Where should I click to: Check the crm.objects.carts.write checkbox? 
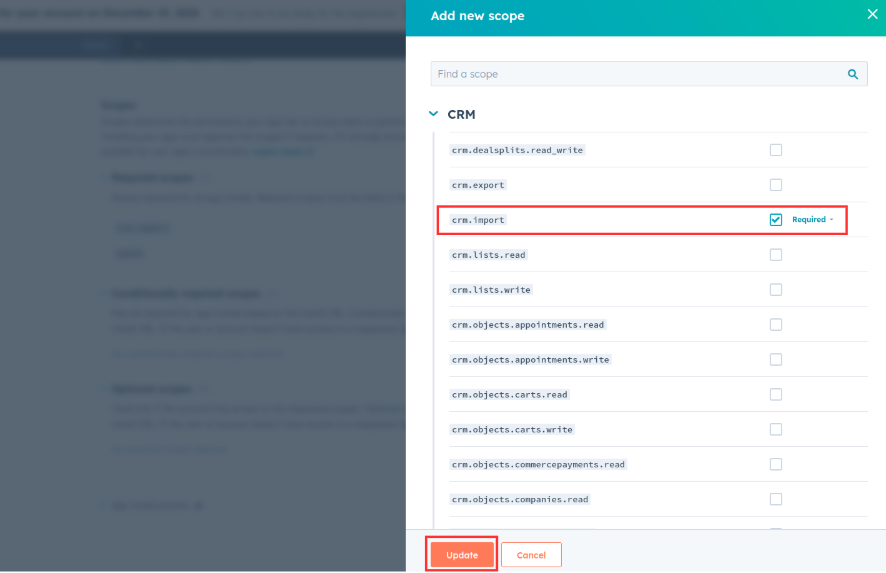(x=775, y=429)
